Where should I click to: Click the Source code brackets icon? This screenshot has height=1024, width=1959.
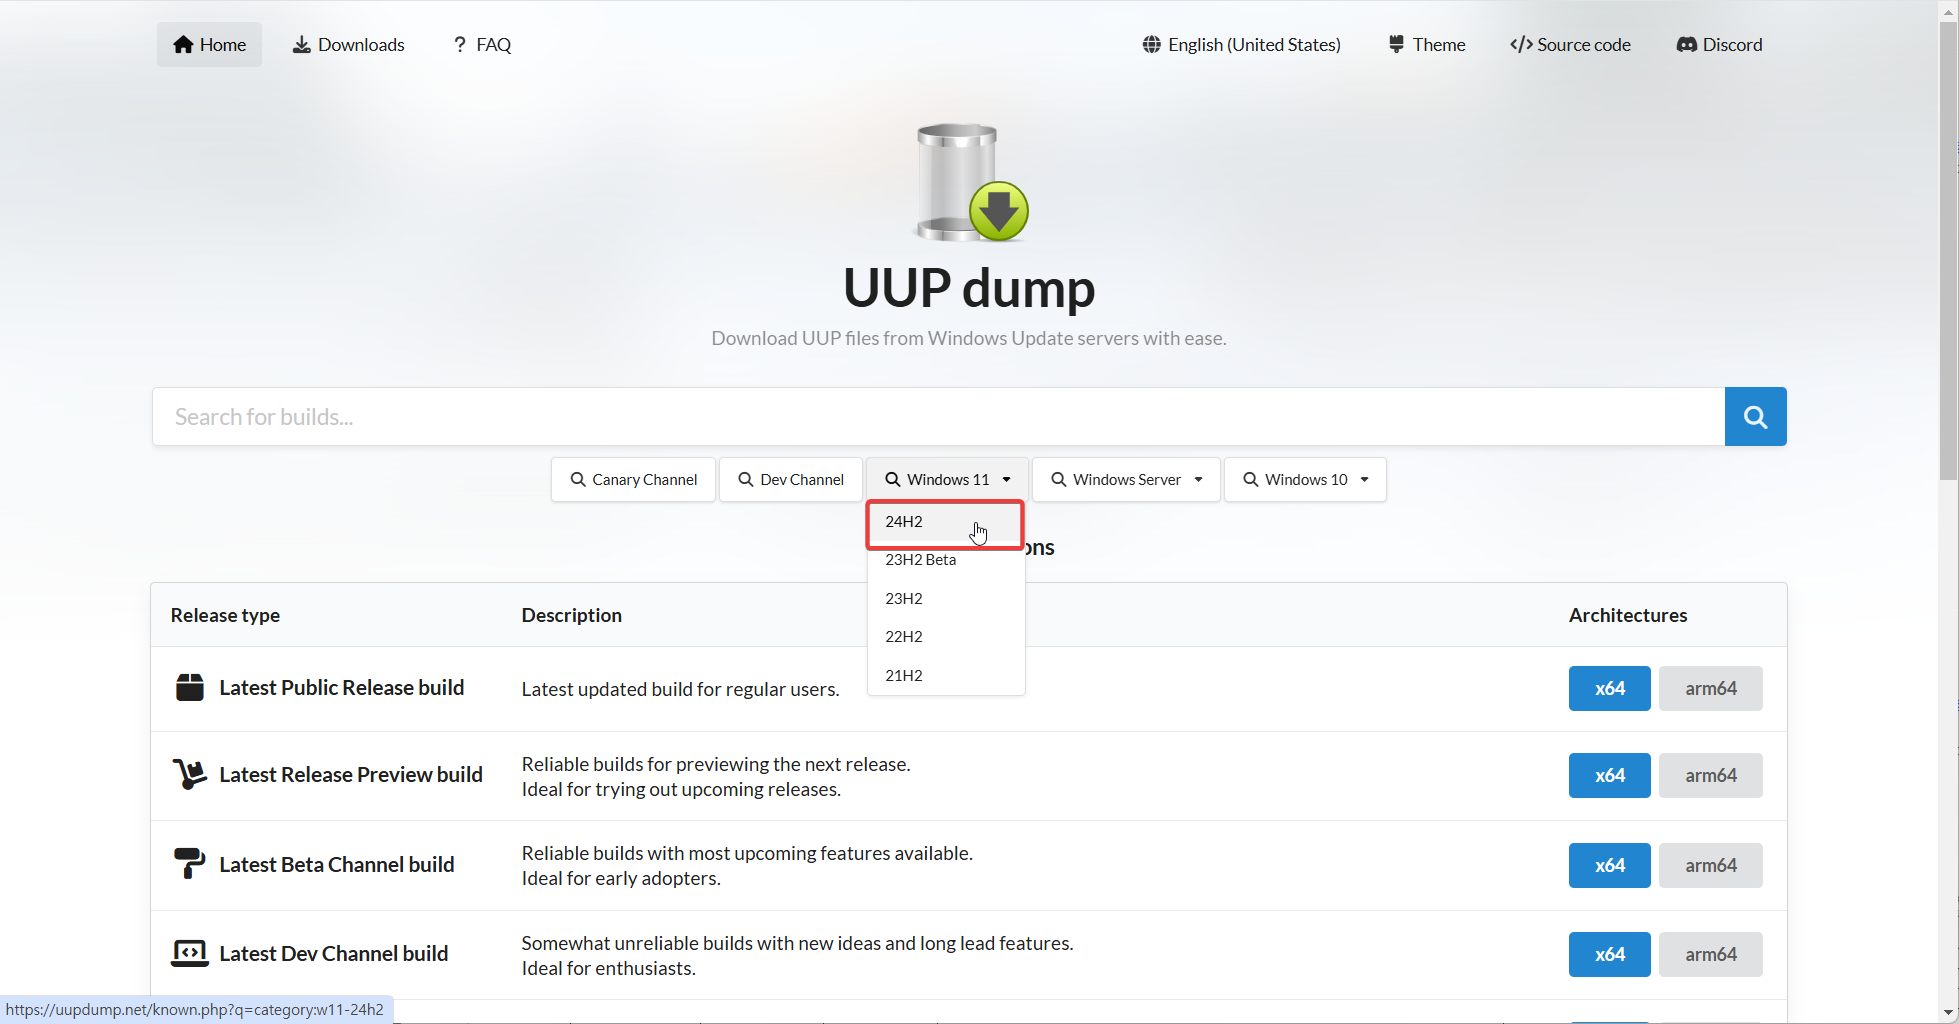click(x=1521, y=45)
